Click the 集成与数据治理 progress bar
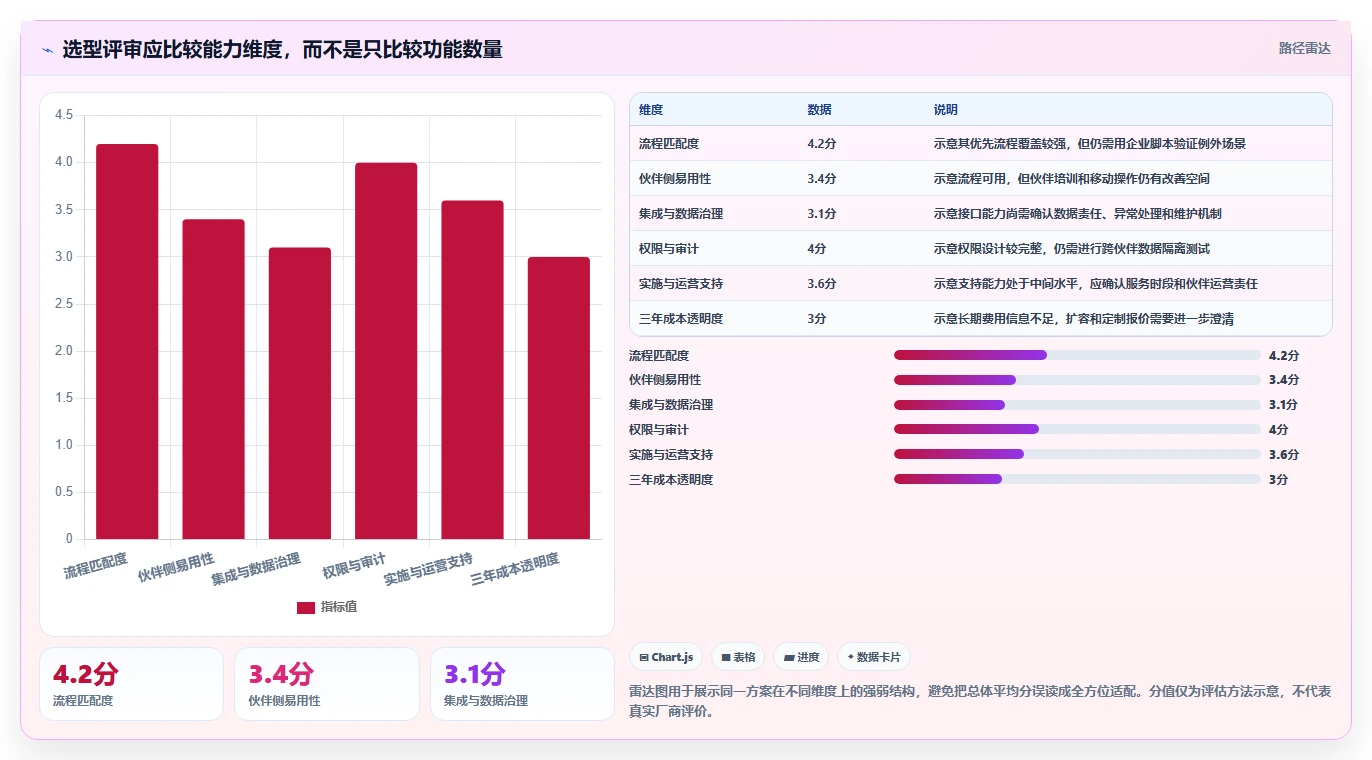The width and height of the screenshot is (1372, 760). (1077, 405)
